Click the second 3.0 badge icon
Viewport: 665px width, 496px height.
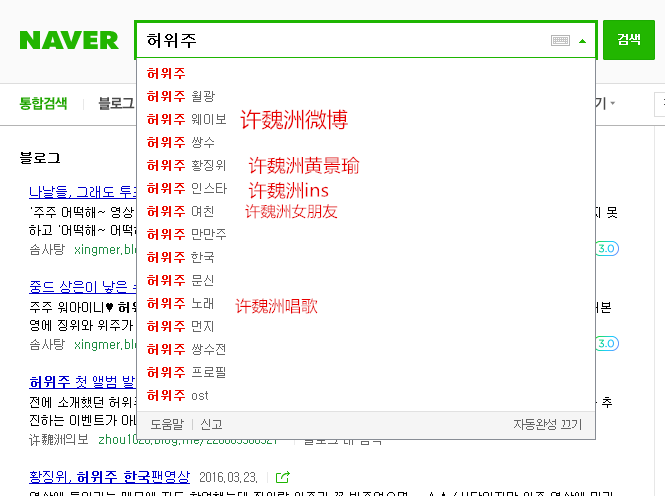click(x=607, y=343)
